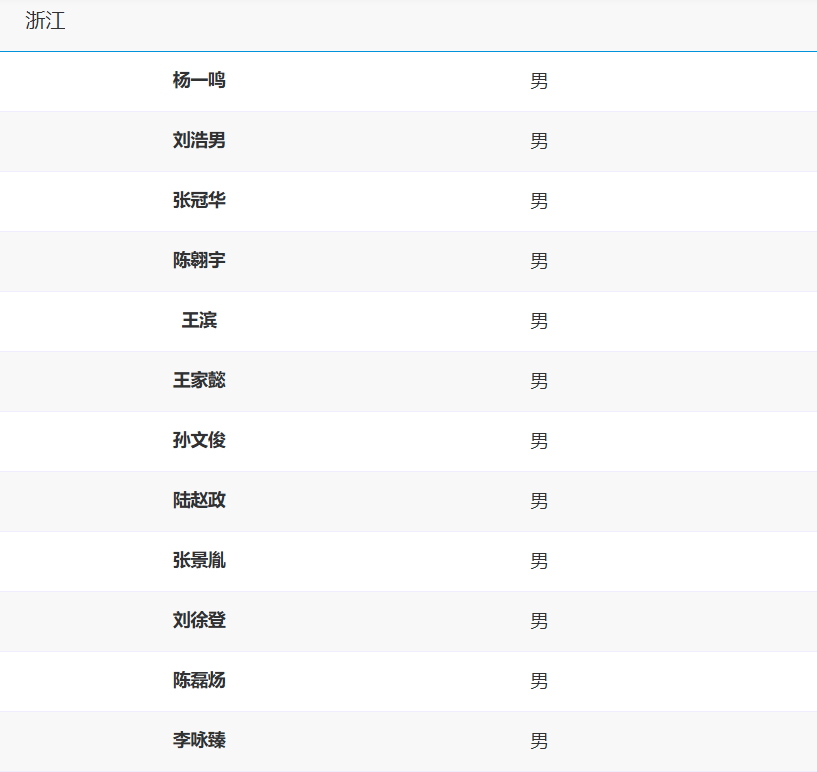Click the 男 cell in 李咏臻's row
817x772 pixels.
click(539, 742)
